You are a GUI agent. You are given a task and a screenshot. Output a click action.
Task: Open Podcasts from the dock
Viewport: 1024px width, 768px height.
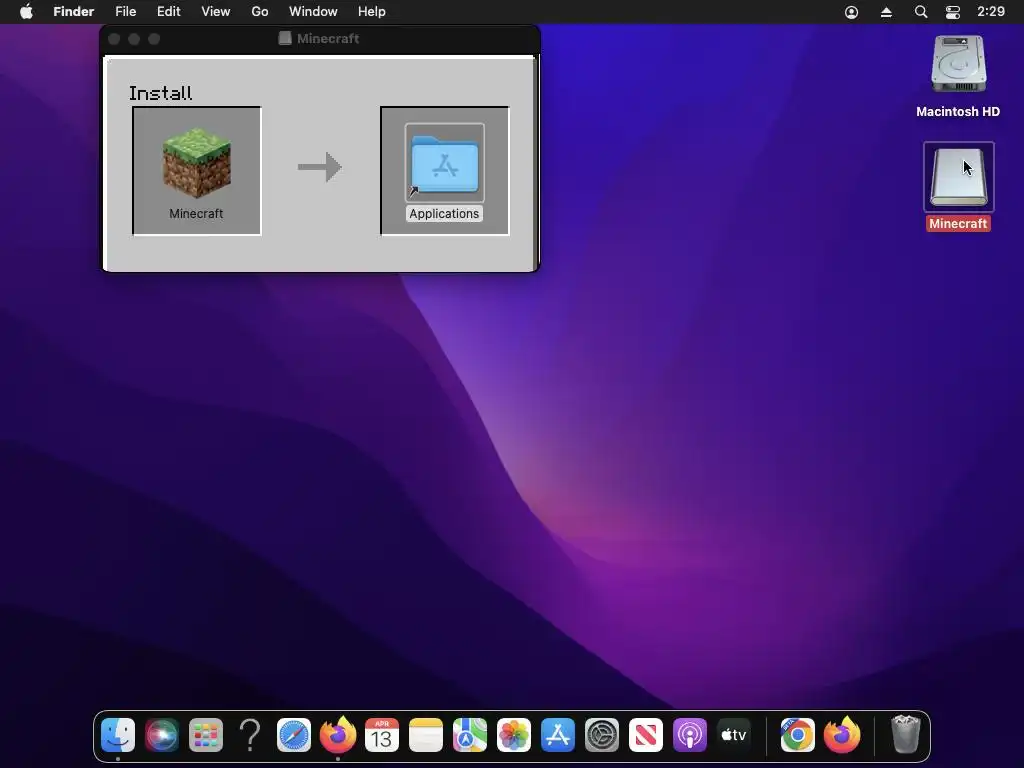[690, 735]
